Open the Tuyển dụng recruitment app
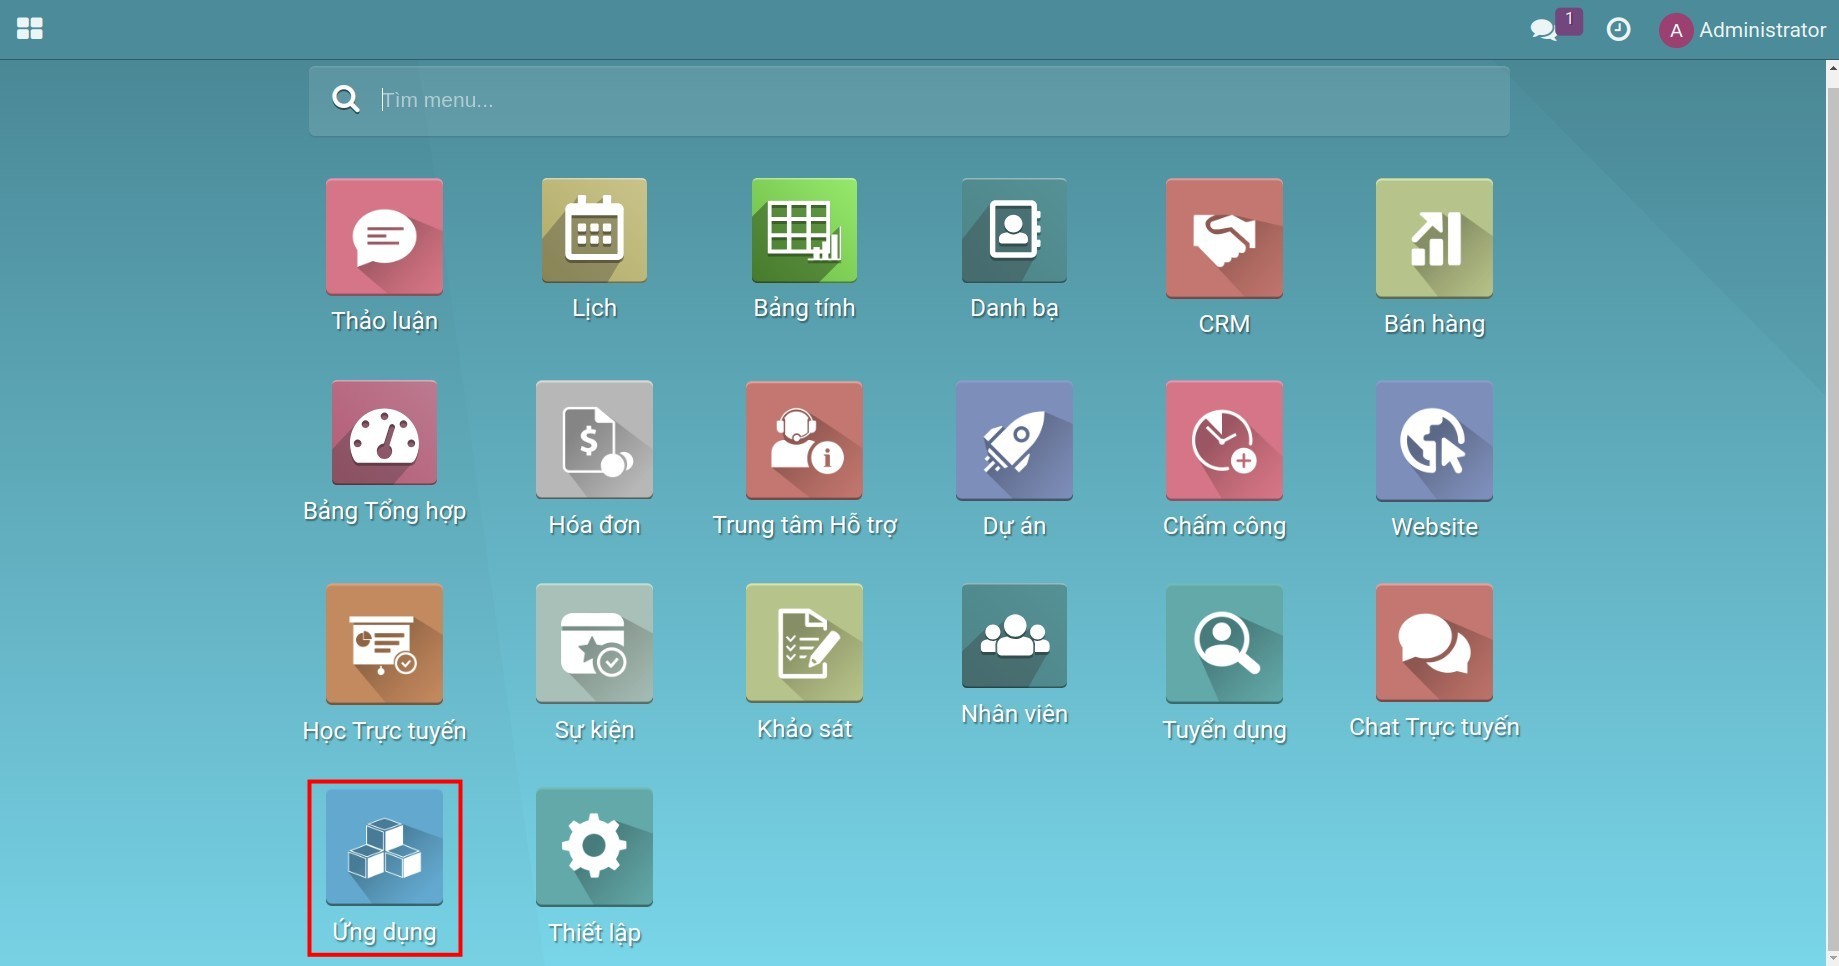Image resolution: width=1839 pixels, height=966 pixels. 1224,644
